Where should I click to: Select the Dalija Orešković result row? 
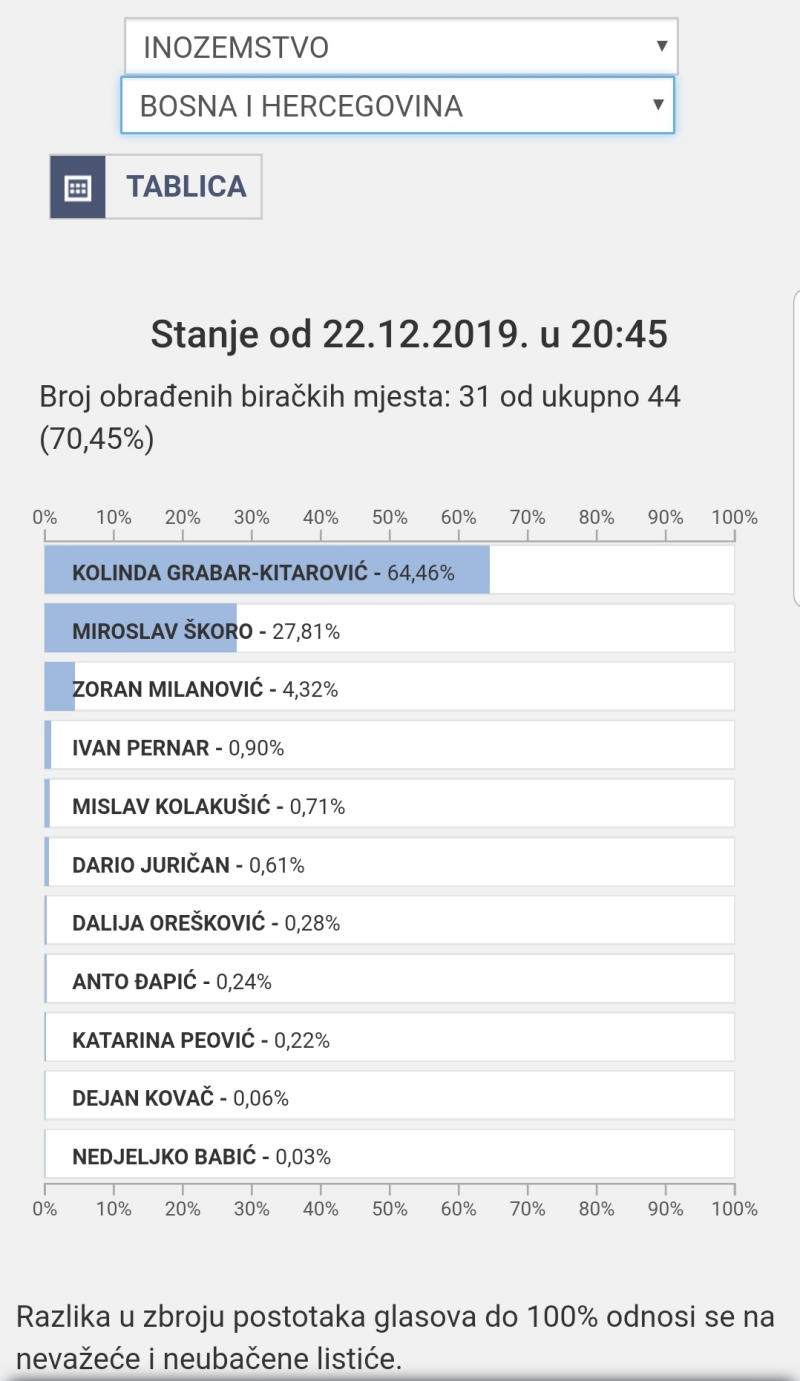click(390, 921)
